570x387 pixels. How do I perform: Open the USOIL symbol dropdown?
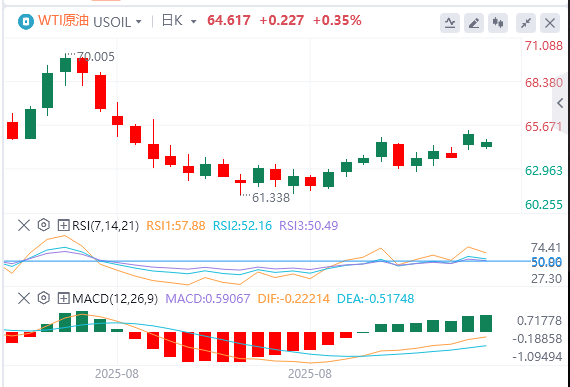click(x=117, y=22)
